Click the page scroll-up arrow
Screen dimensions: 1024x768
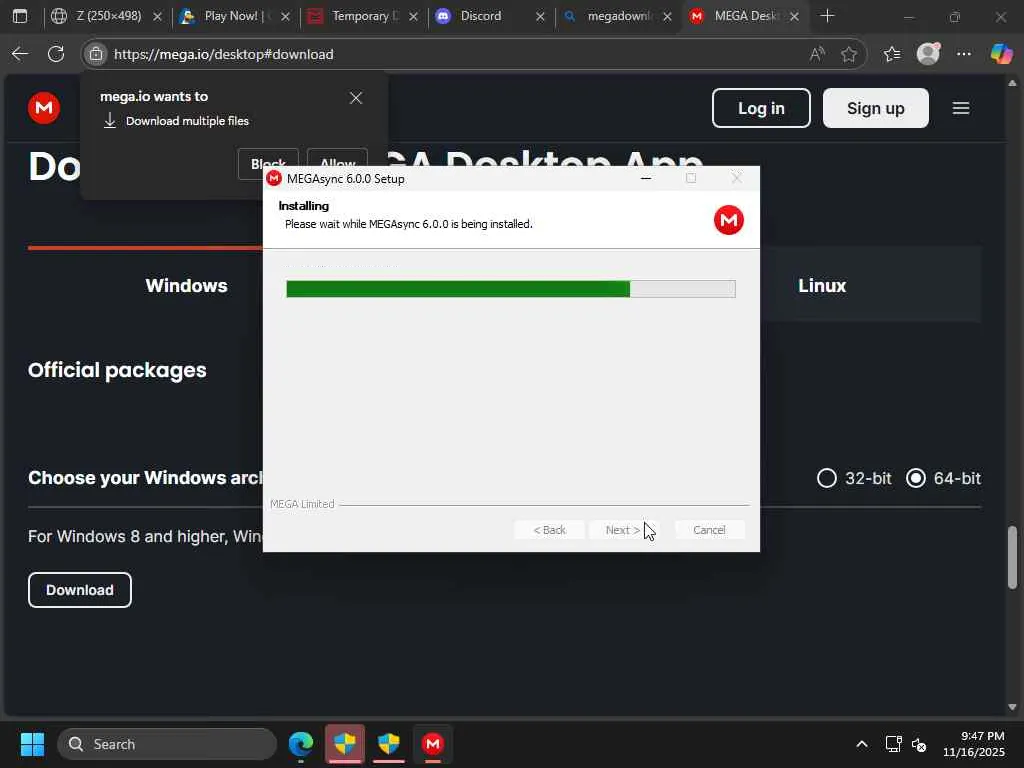pos(1012,83)
